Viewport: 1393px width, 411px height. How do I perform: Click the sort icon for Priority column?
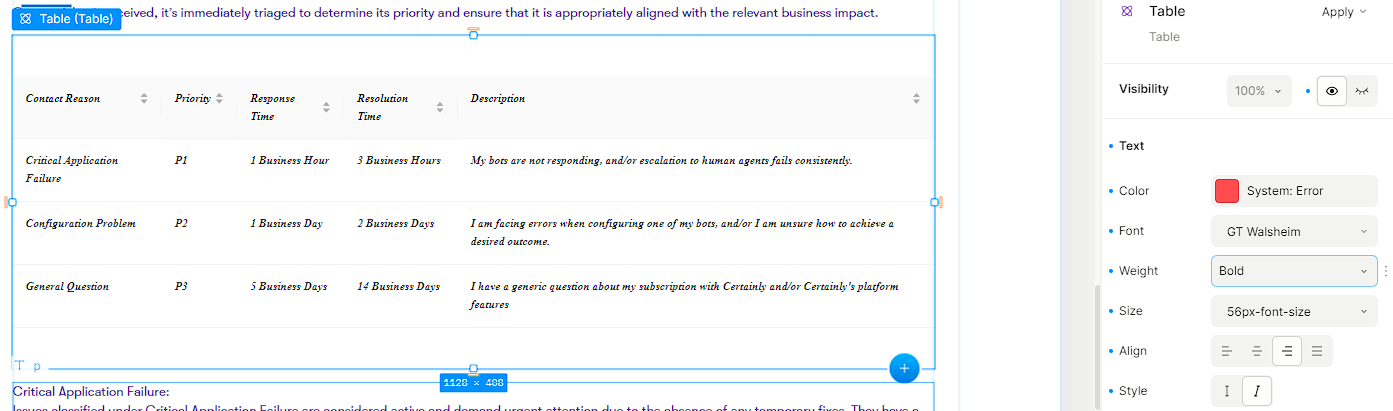(219, 98)
